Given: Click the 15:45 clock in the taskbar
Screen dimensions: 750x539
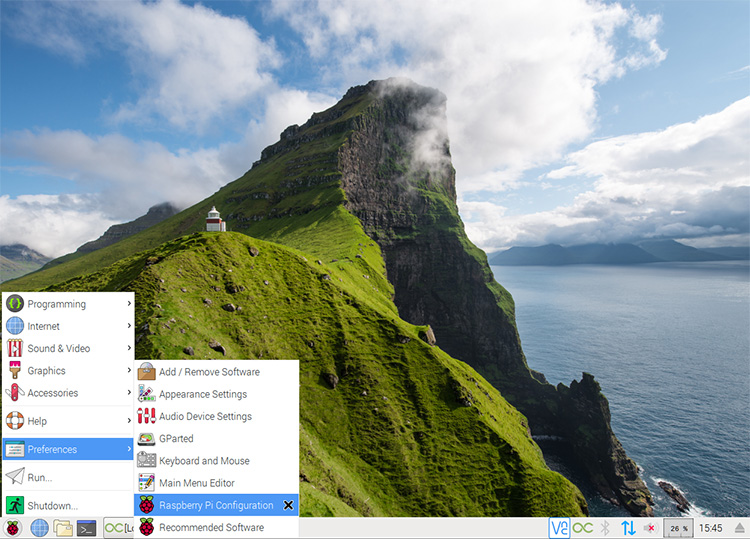Looking at the screenshot, I should 711,528.
